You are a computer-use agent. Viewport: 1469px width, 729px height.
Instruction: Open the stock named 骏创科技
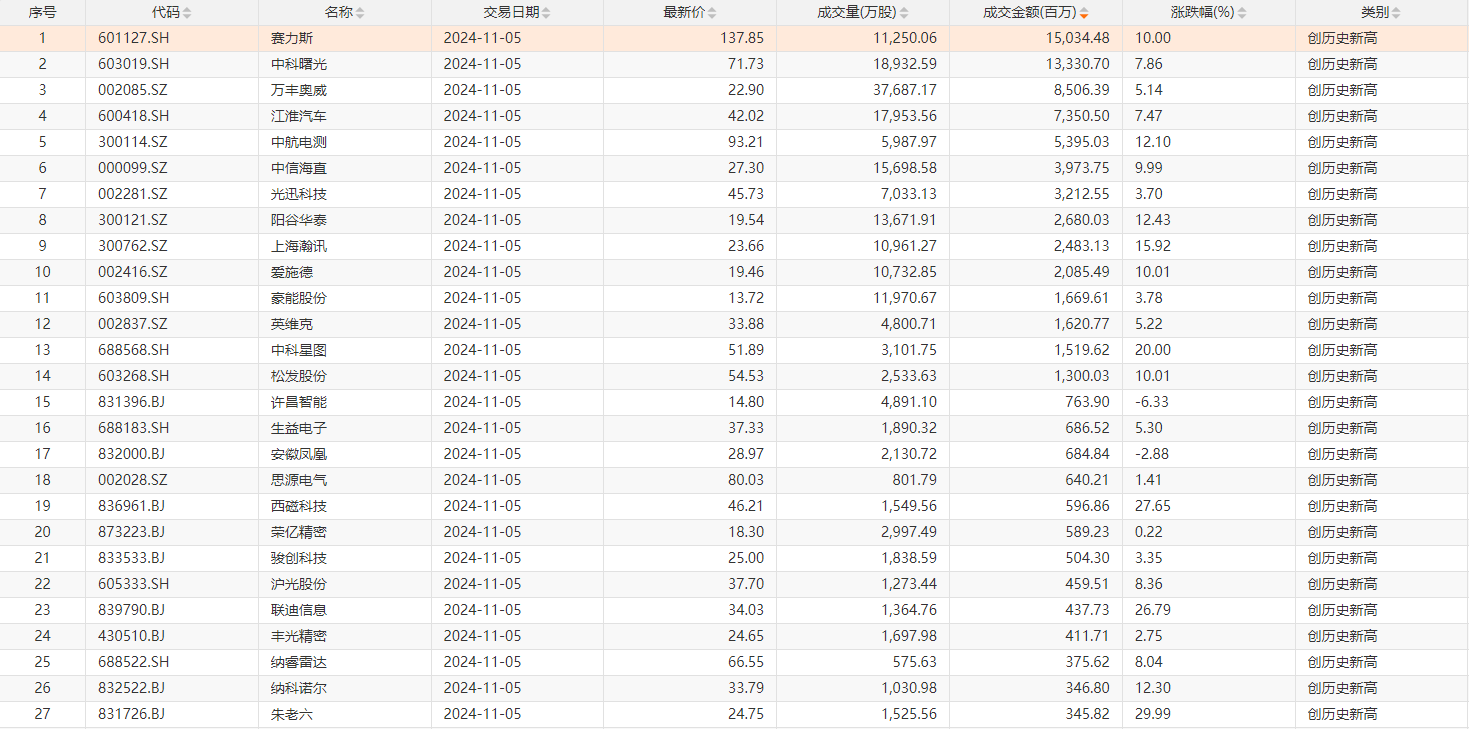pyautogui.click(x=299, y=558)
